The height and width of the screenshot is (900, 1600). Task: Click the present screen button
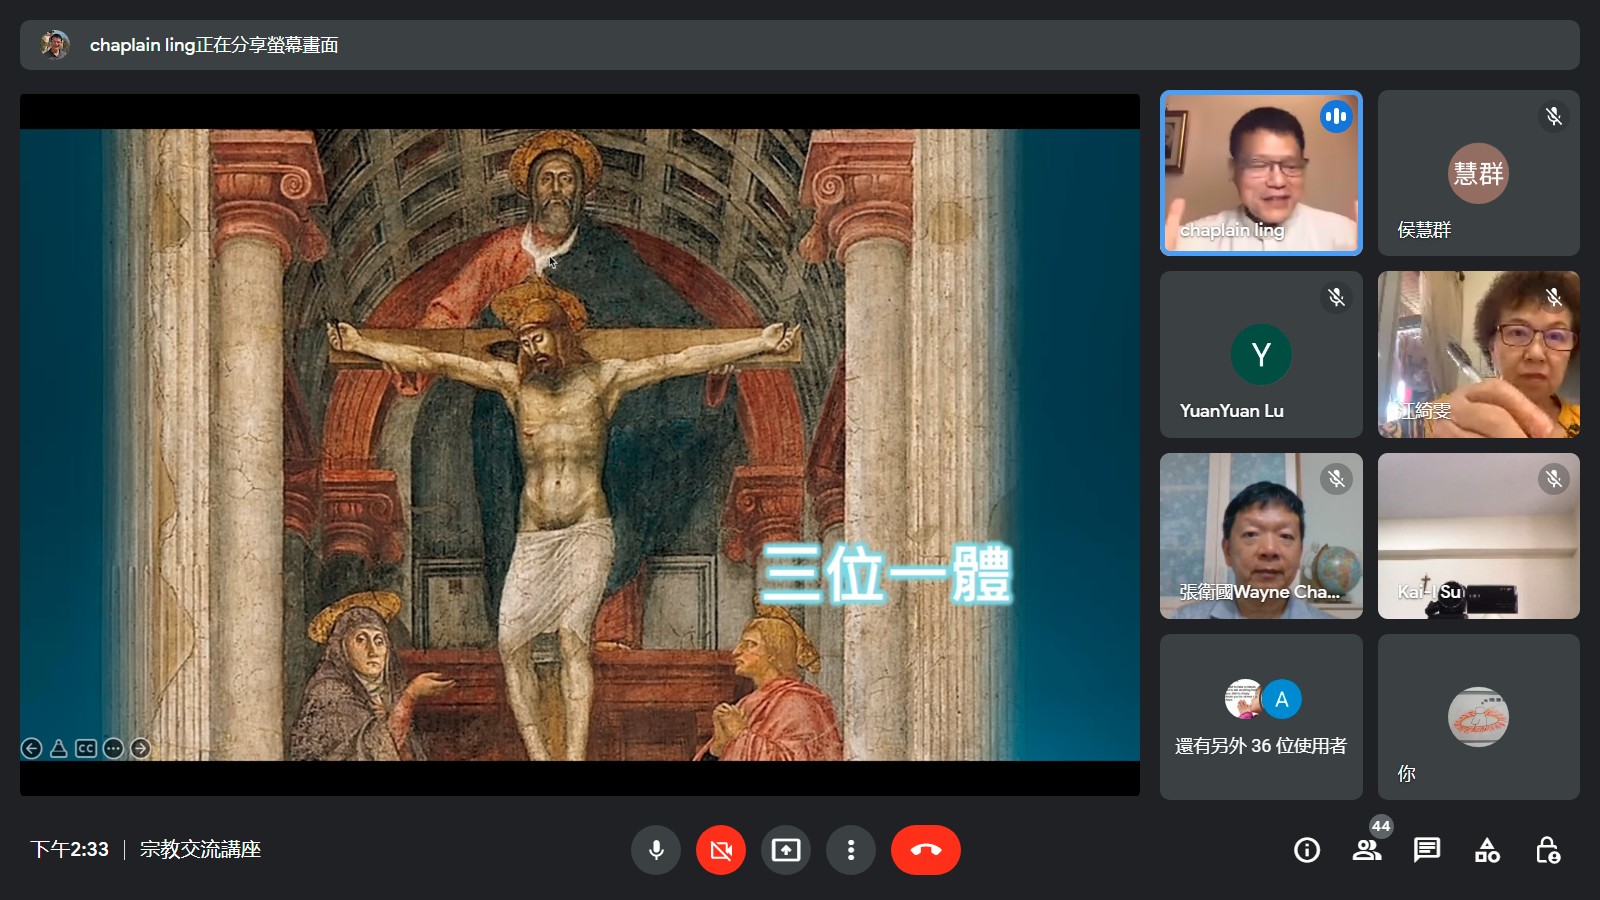point(786,850)
